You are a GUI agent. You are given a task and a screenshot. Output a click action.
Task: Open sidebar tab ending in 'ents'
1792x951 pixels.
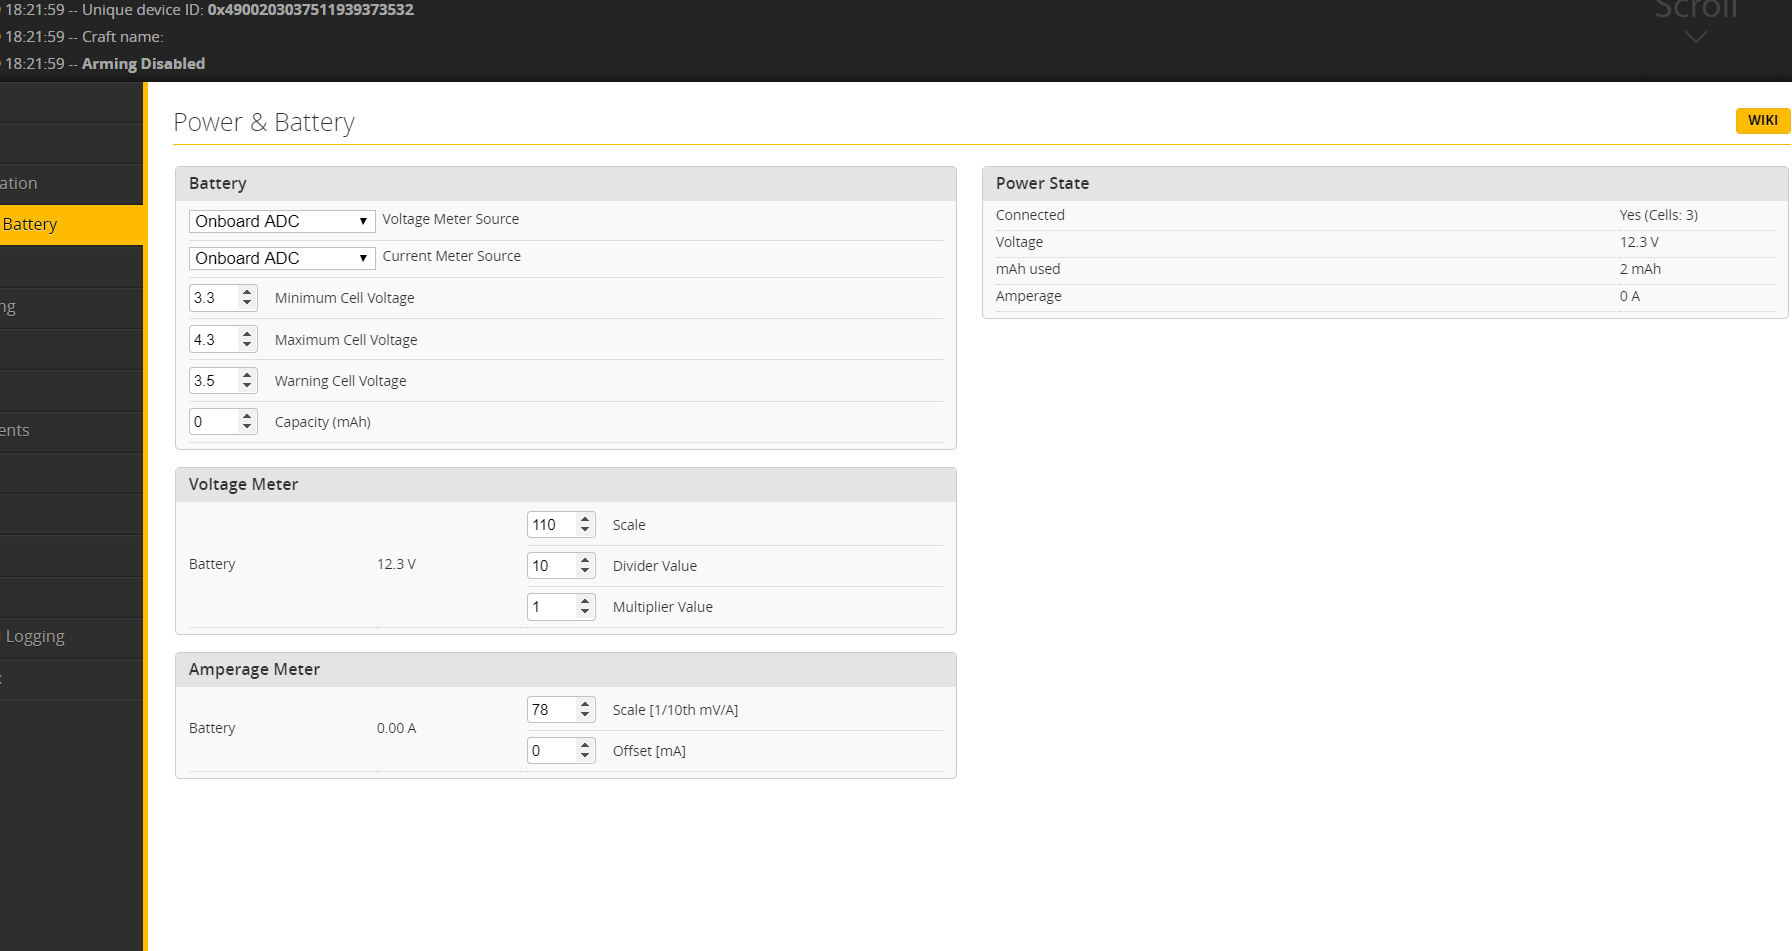(x=71, y=431)
